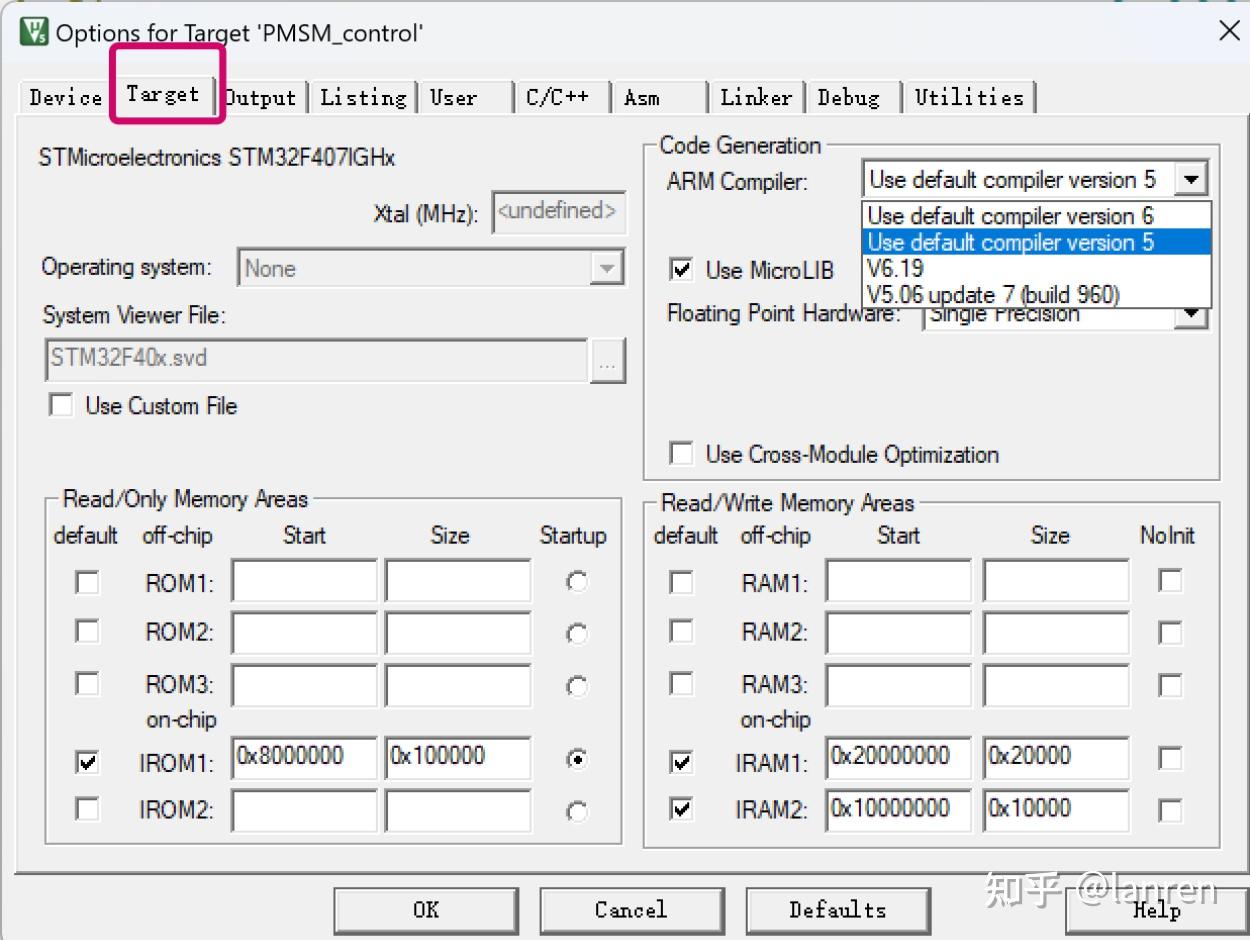Click the Keil uVision icon in title bar

tap(33, 31)
